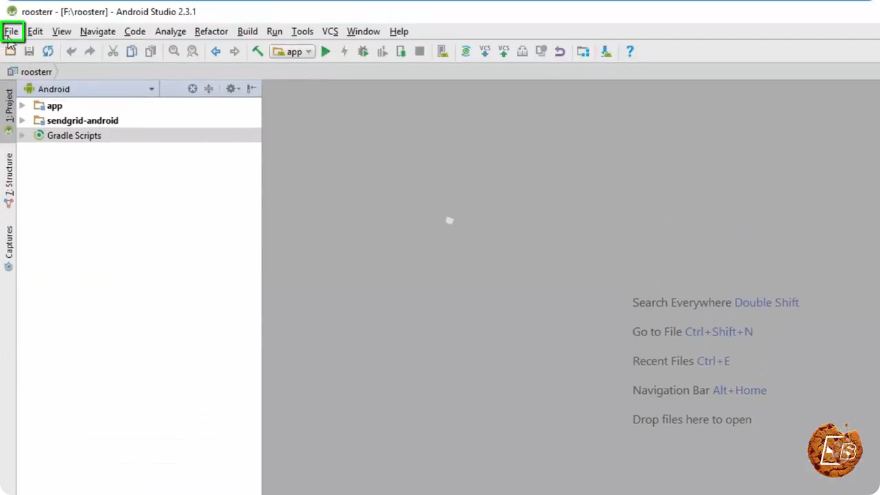Screen dimensions: 880x495
Task: Click the blue Help question mark icon
Action: [630, 52]
